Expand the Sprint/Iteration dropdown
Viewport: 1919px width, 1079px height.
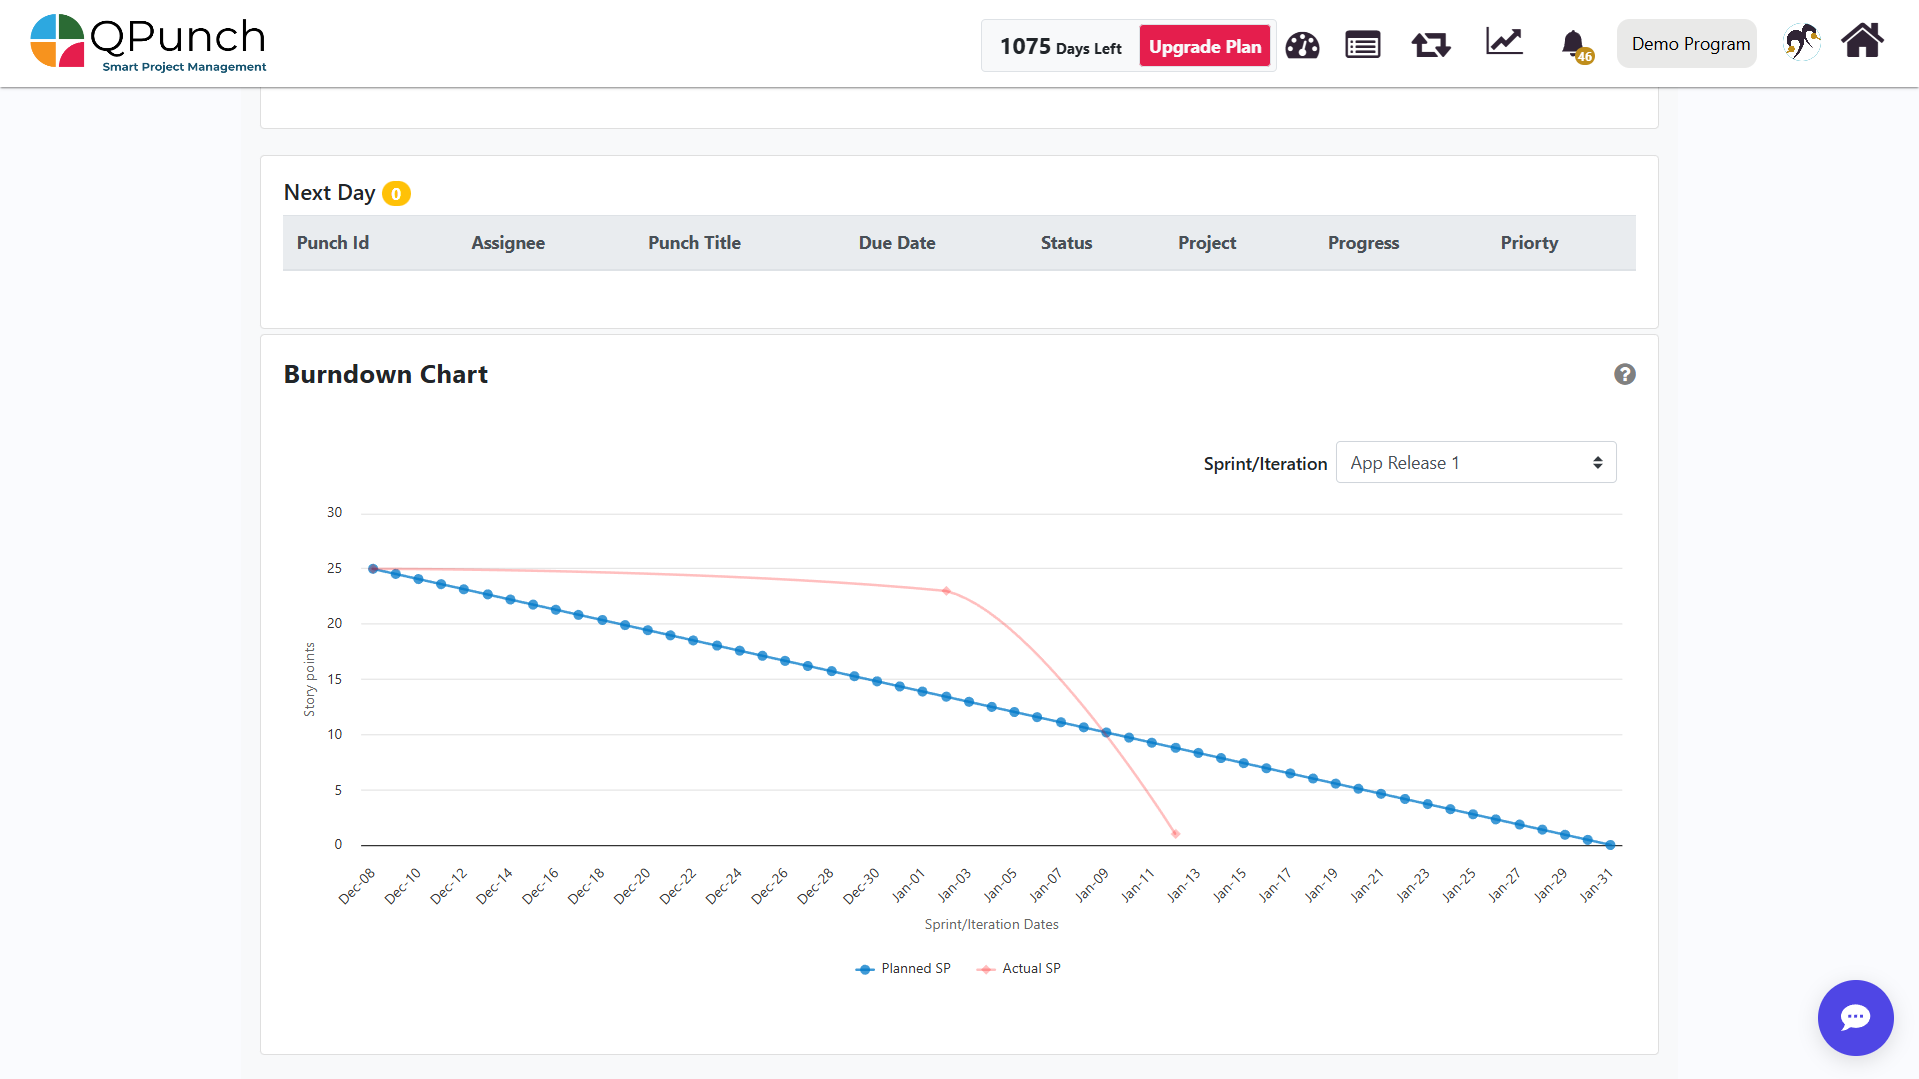(1475, 463)
